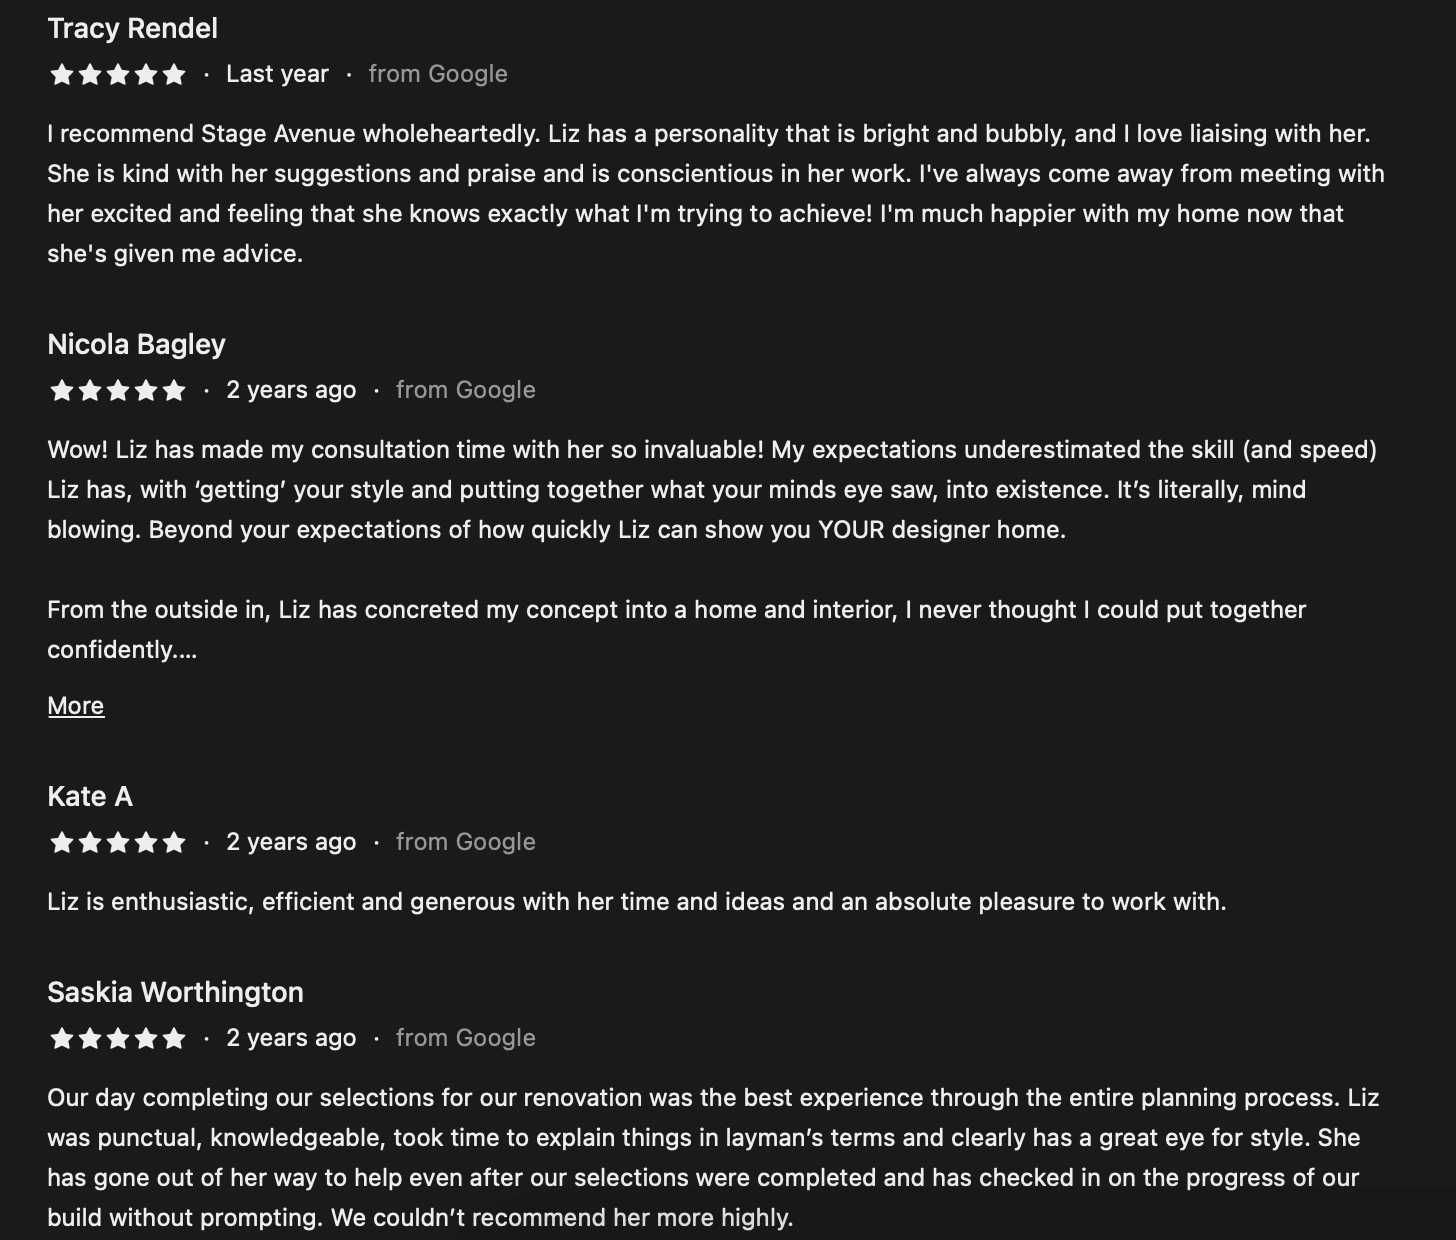Image resolution: width=1456 pixels, height=1240 pixels.
Task: Click the reviewer name Kate A
Action: point(90,796)
